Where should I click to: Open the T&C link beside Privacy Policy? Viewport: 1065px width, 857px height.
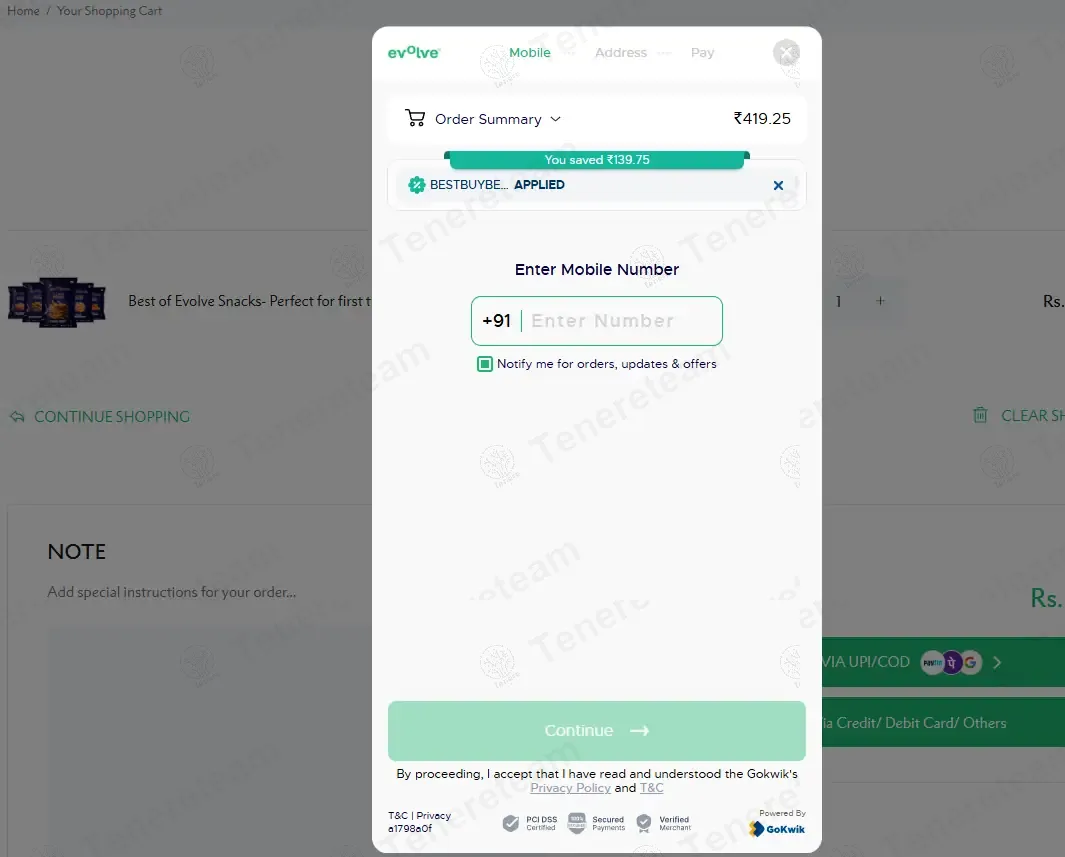click(x=651, y=788)
